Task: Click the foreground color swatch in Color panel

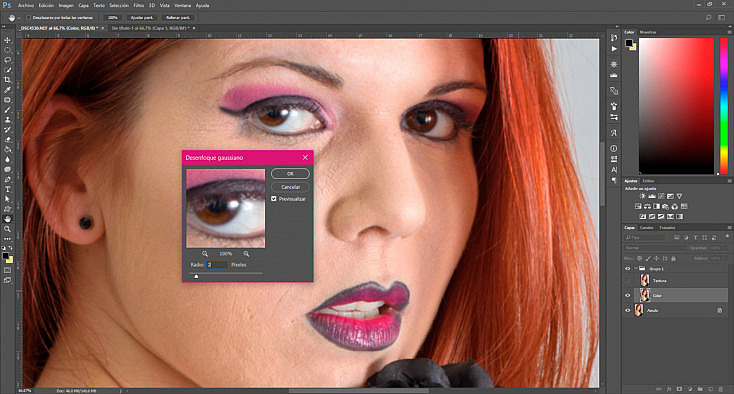Action: tap(629, 43)
